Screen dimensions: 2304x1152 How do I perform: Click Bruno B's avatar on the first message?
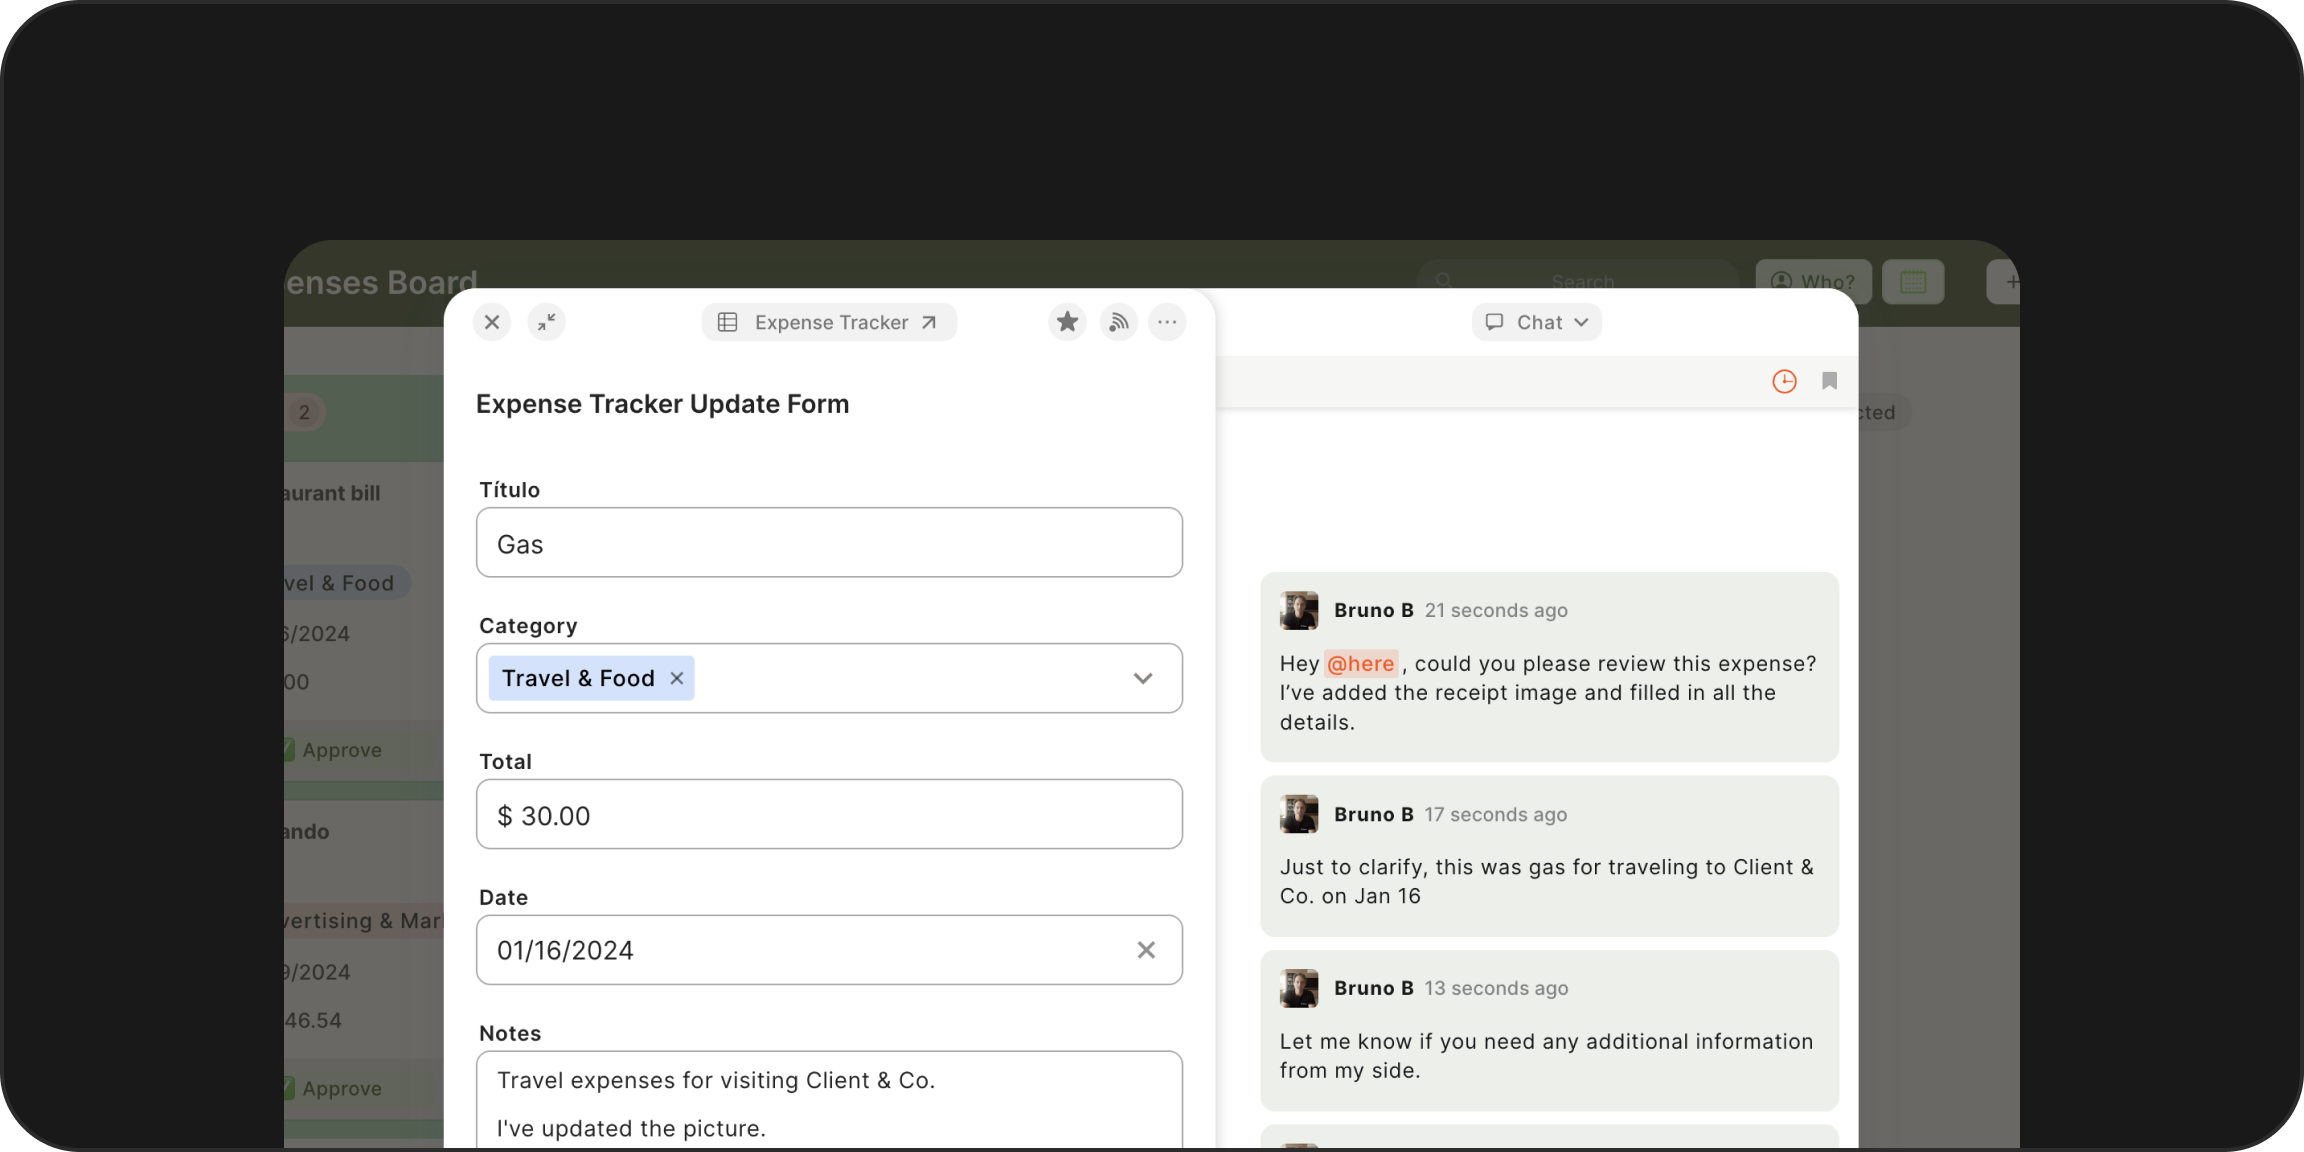pos(1299,610)
